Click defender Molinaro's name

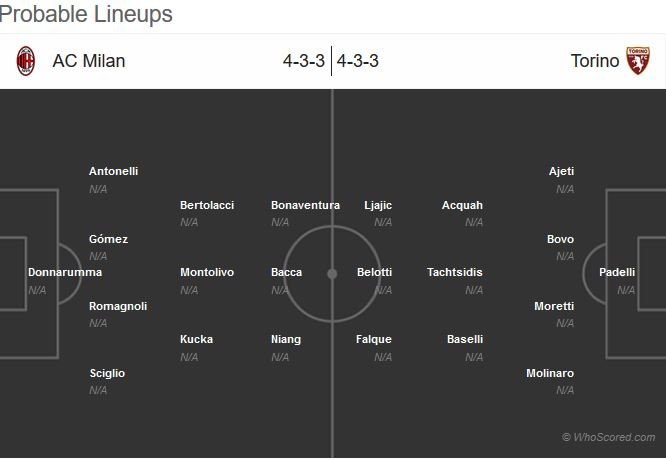click(x=550, y=373)
